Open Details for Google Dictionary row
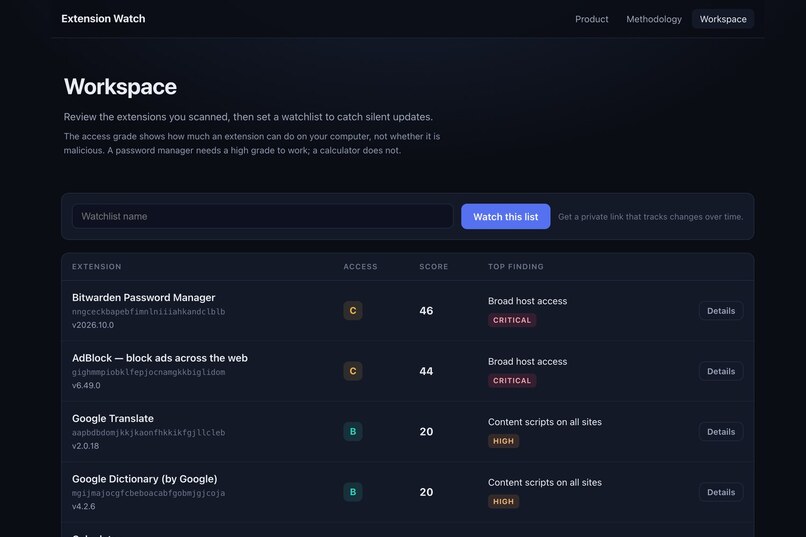This screenshot has height=537, width=806. coord(721,492)
